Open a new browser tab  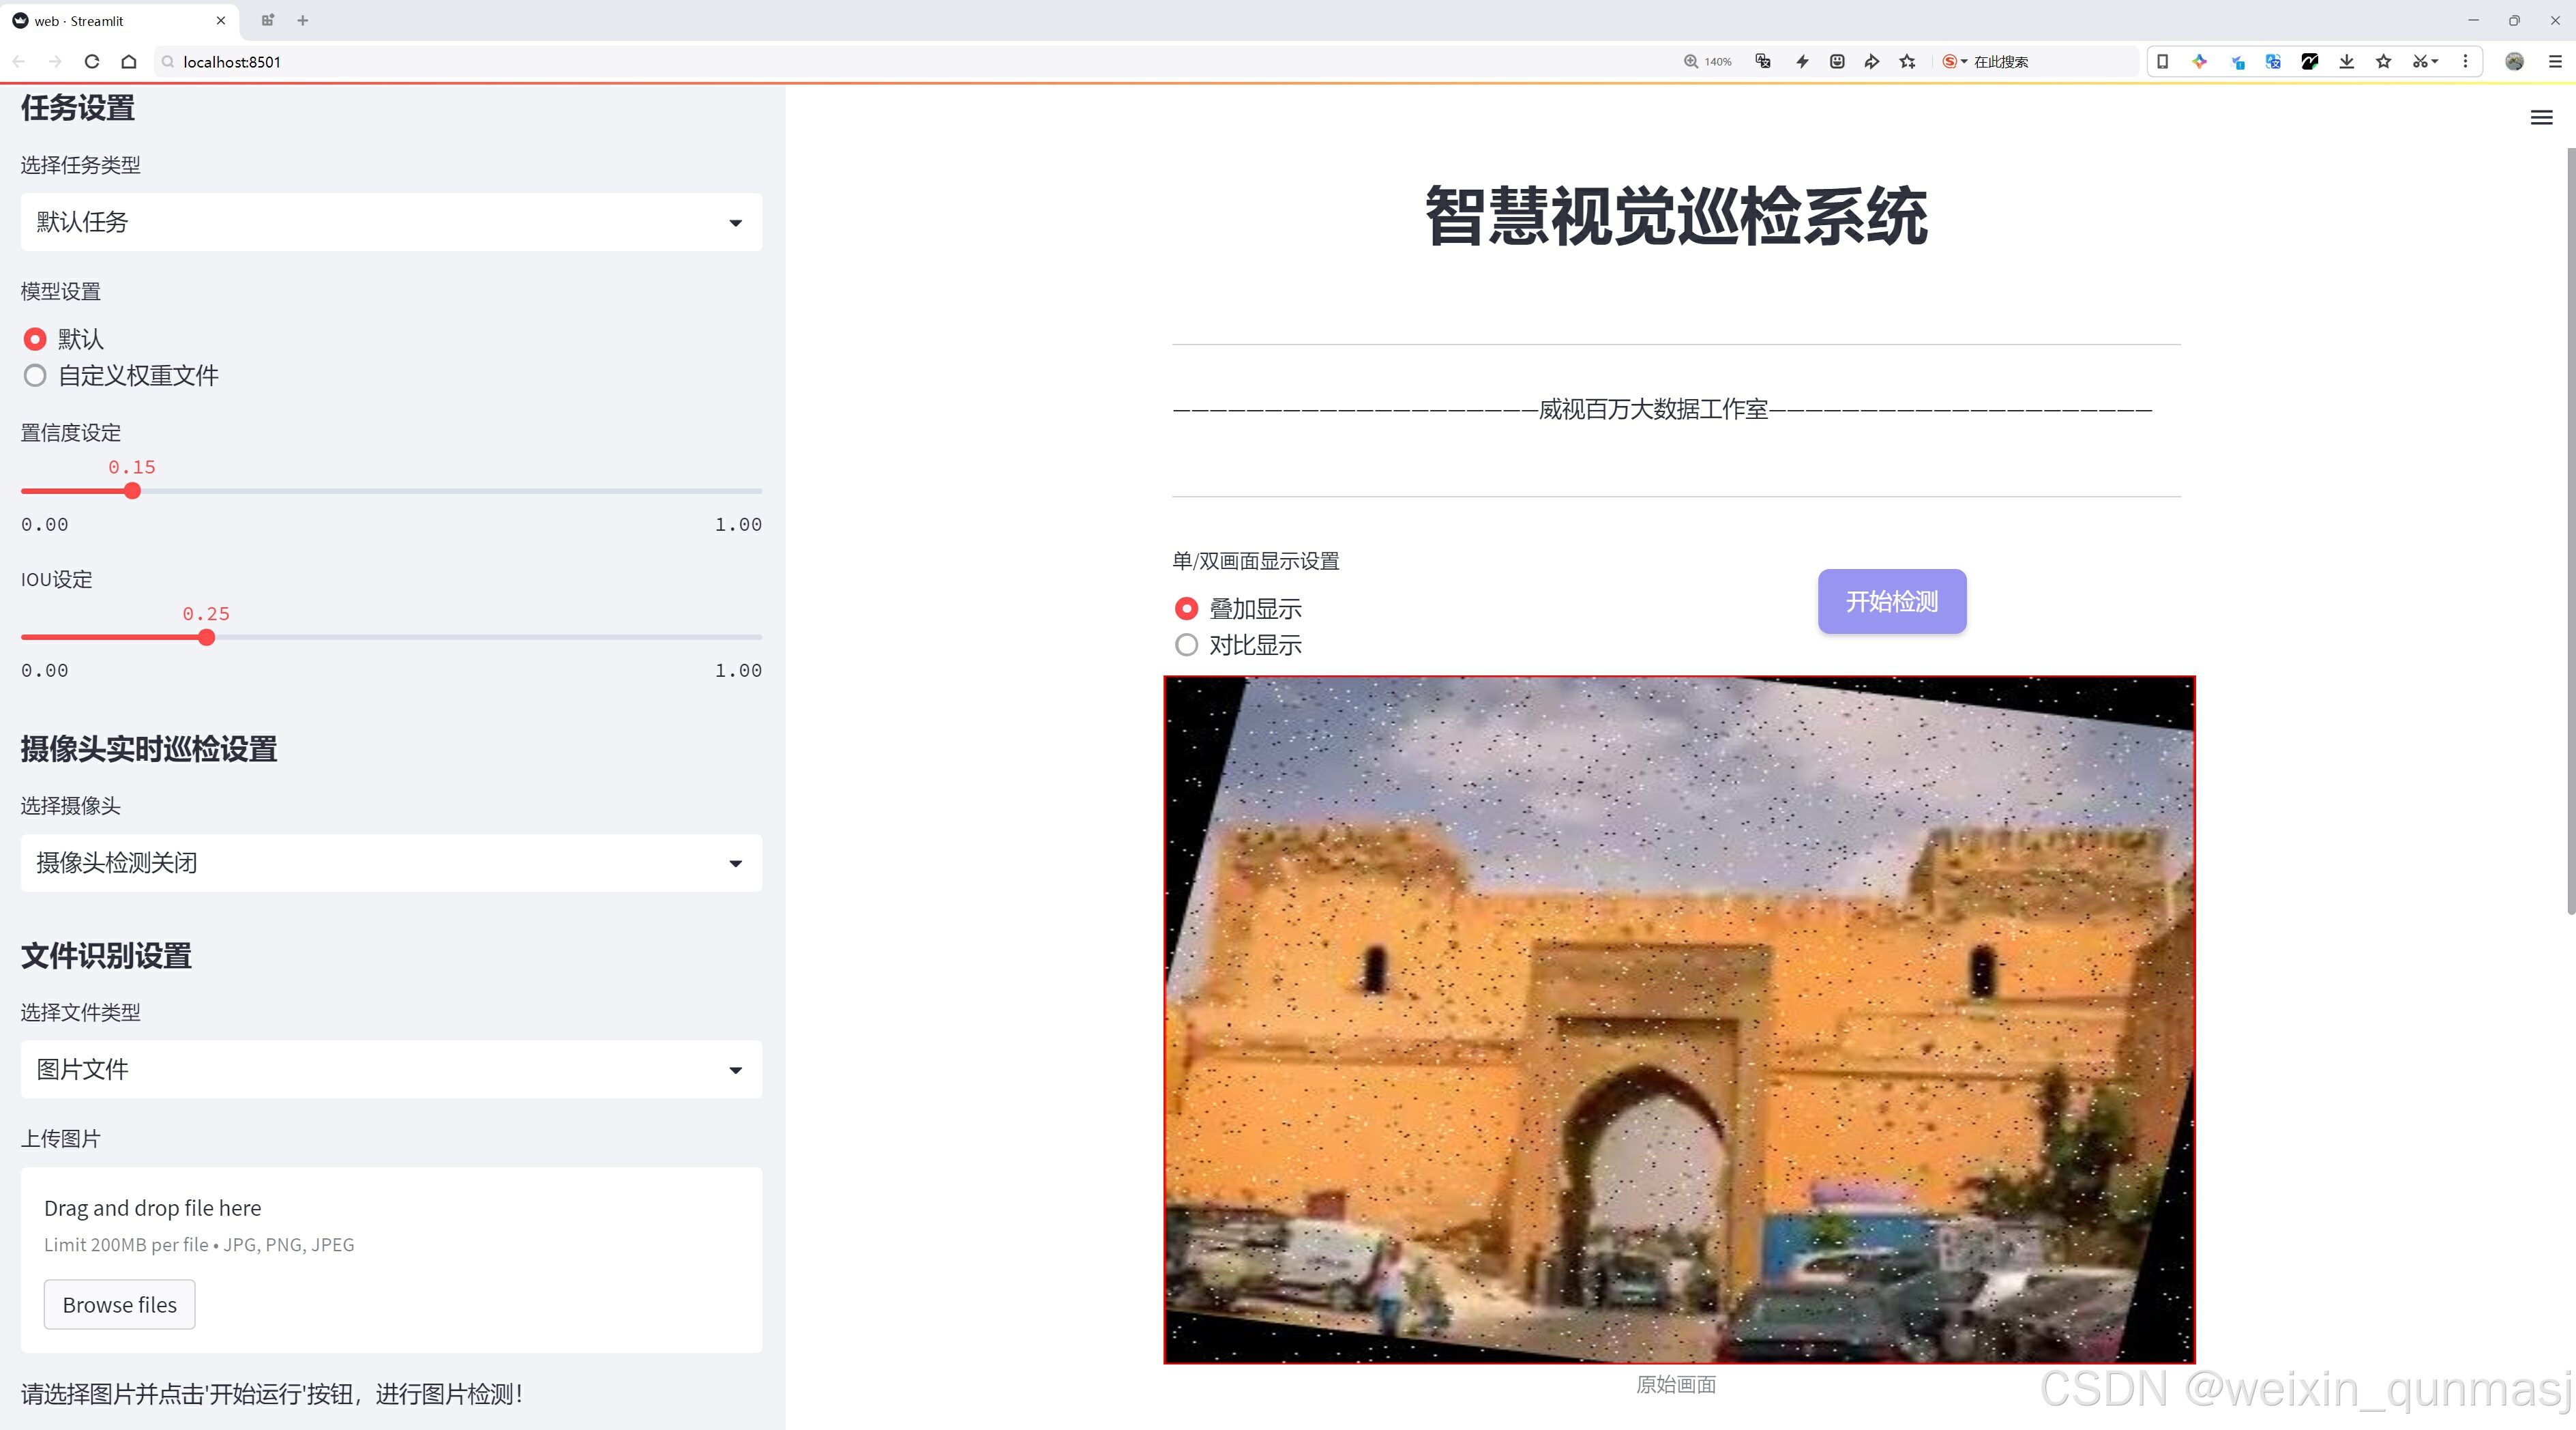click(x=303, y=20)
